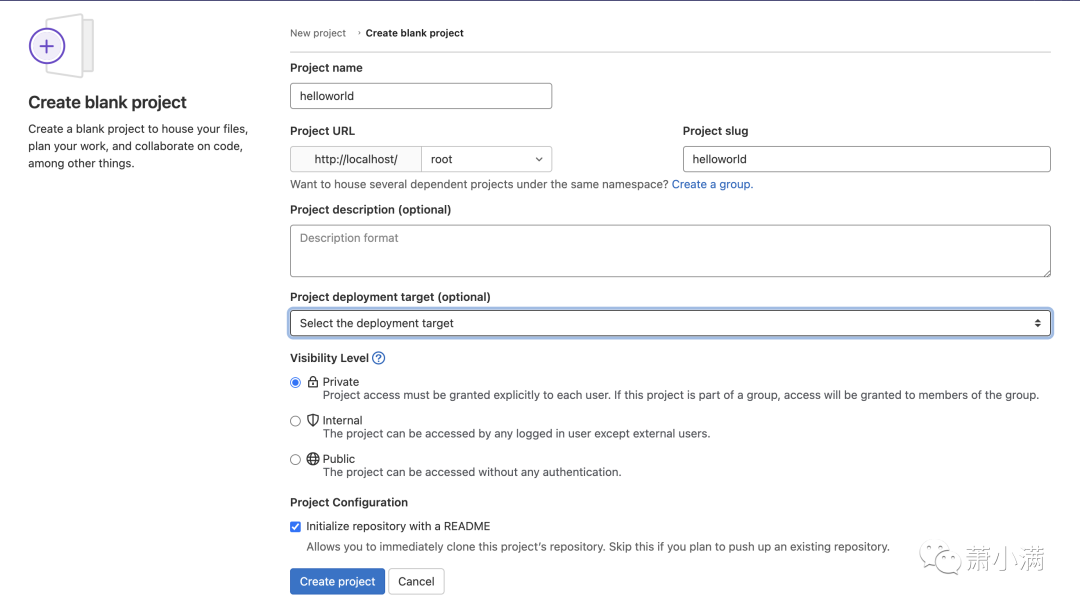Click the Internal shield icon
Viewport: 1080px width, 606px height.
313,421
